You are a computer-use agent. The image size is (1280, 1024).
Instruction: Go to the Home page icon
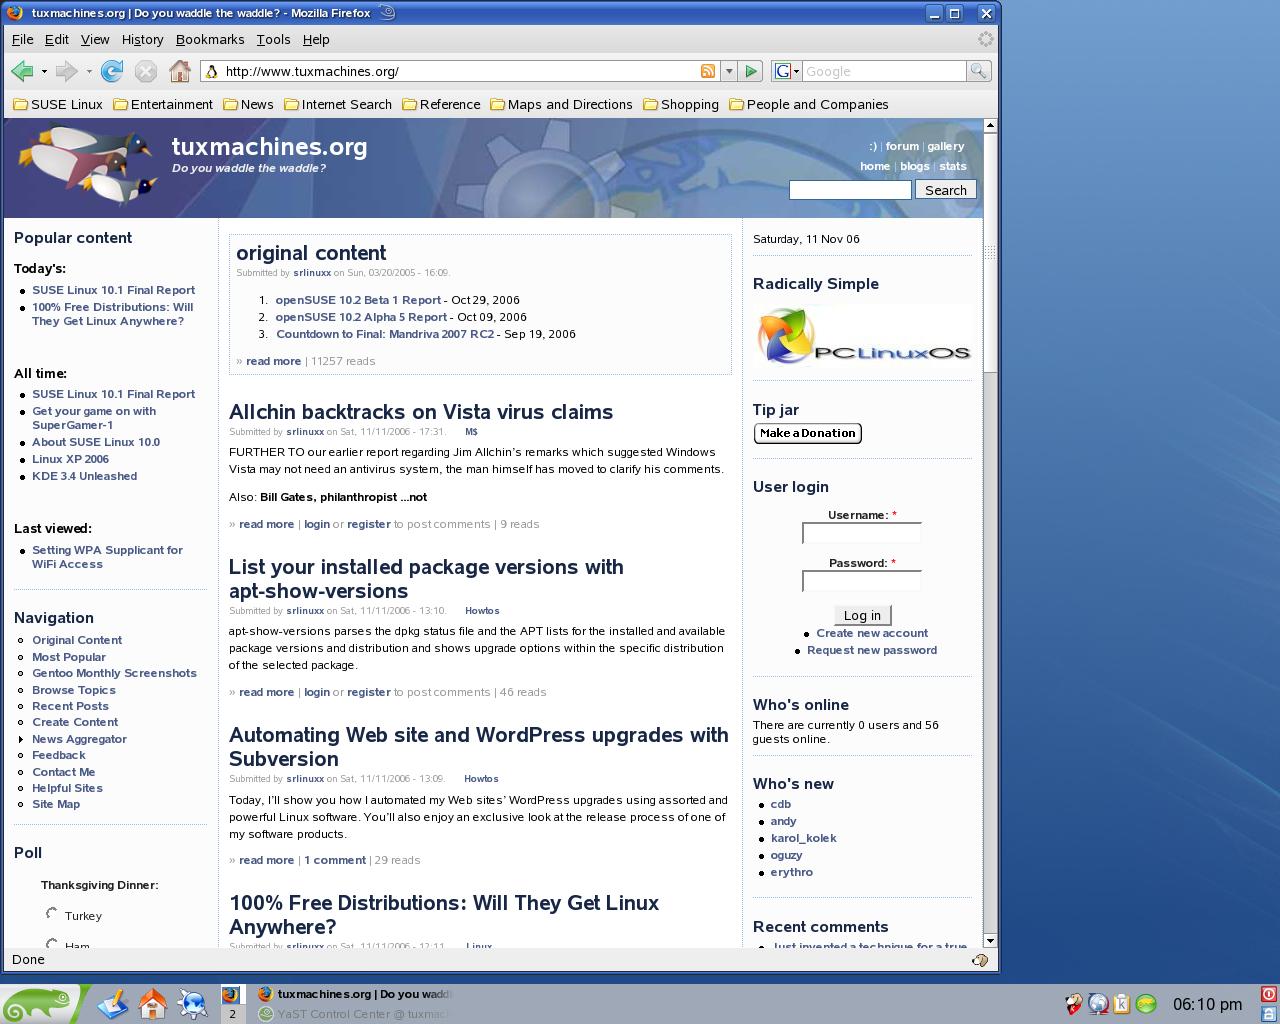coord(180,71)
